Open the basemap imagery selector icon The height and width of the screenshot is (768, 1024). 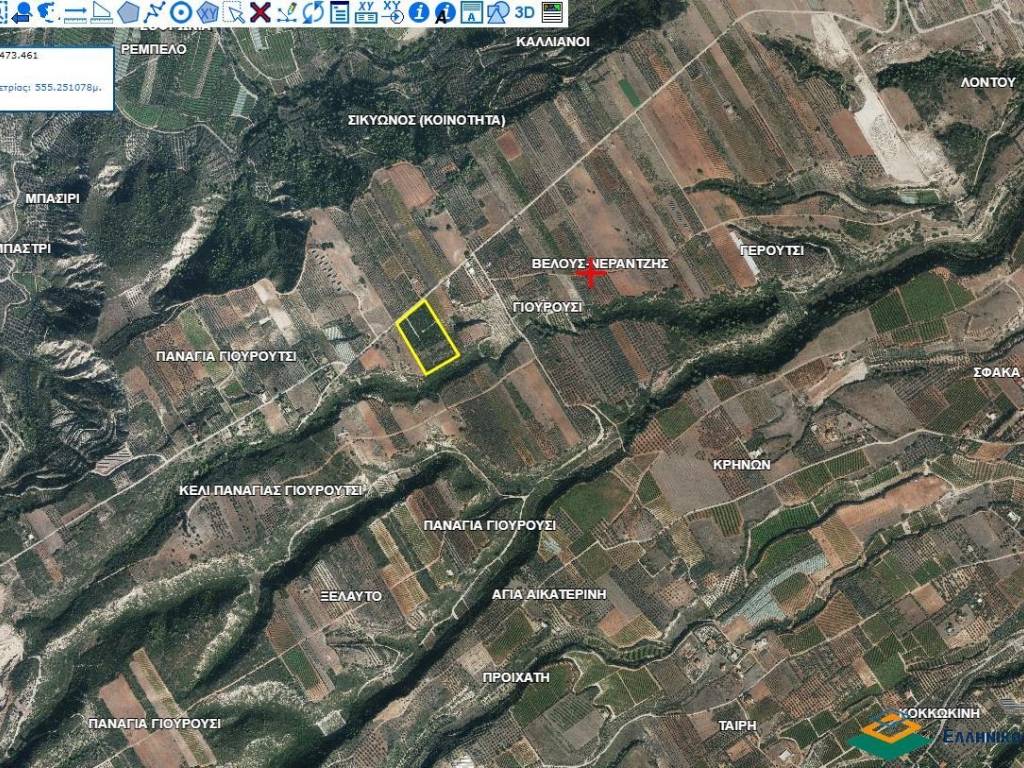click(551, 12)
